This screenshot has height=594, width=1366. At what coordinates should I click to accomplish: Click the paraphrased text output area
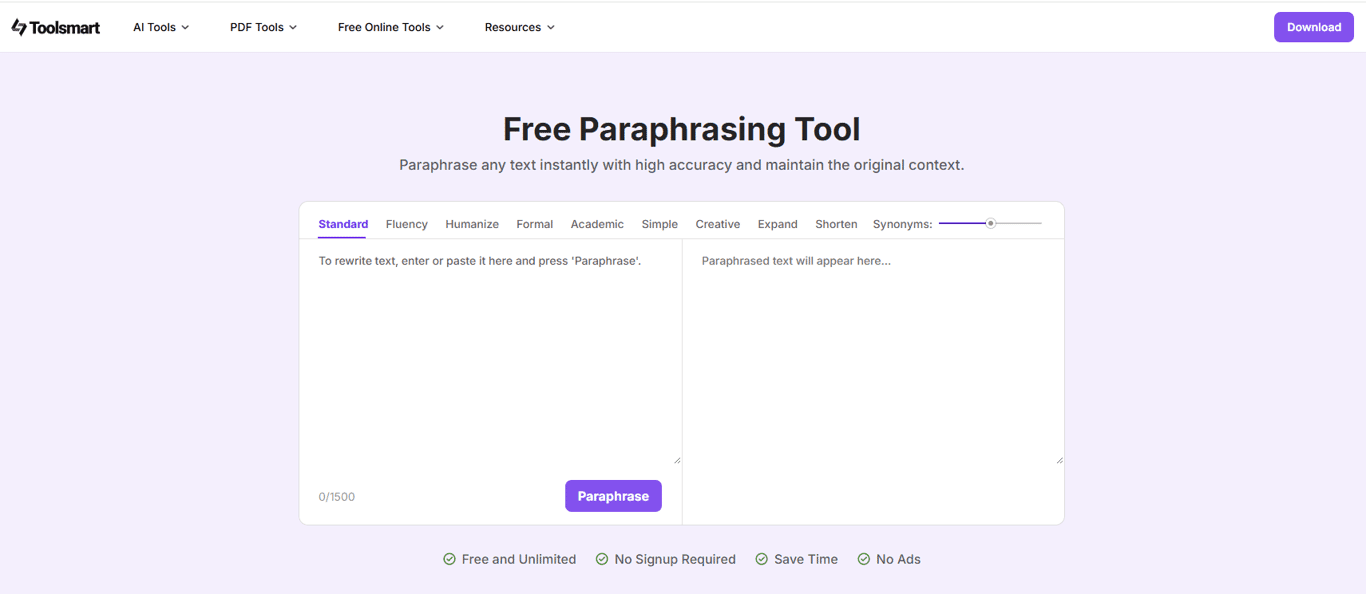[x=873, y=350]
